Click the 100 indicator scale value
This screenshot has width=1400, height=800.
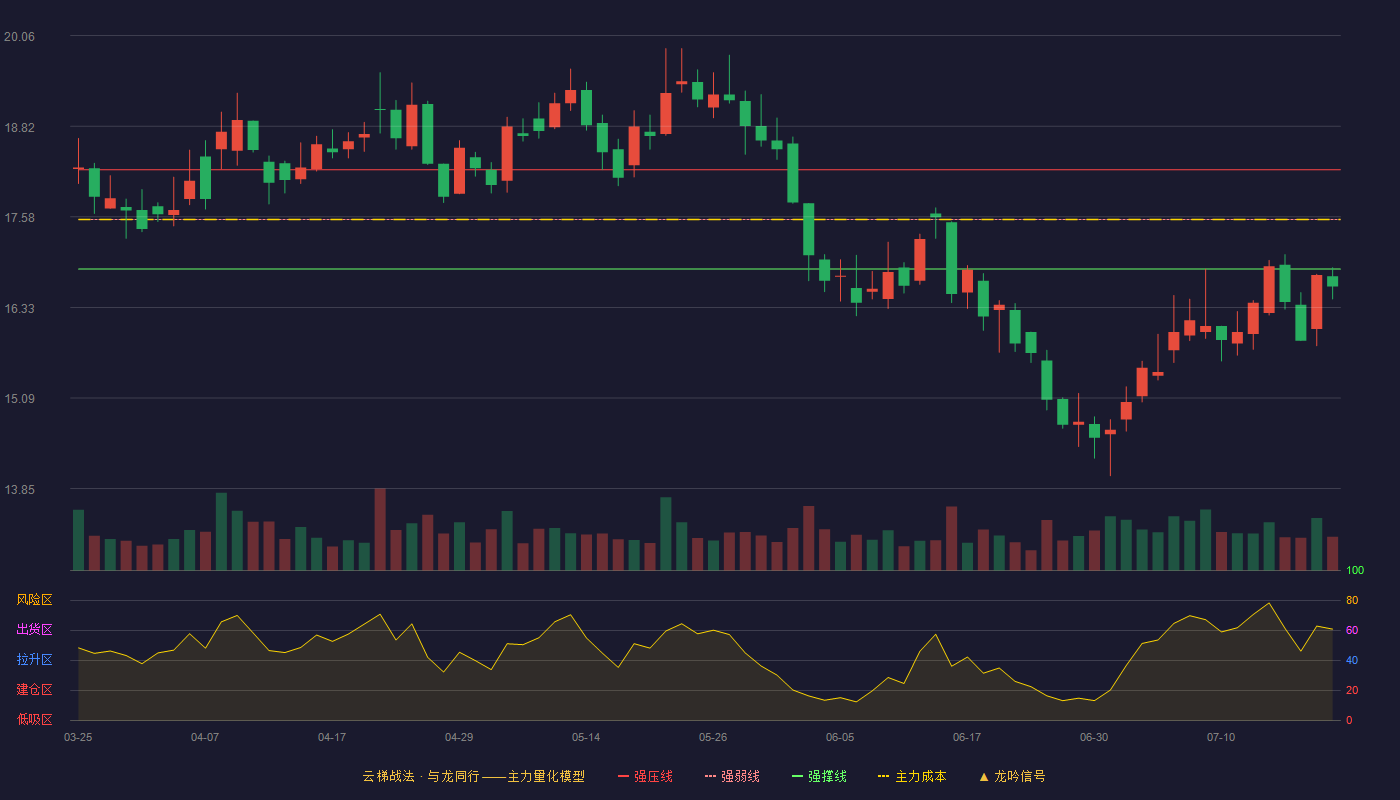tap(1355, 571)
